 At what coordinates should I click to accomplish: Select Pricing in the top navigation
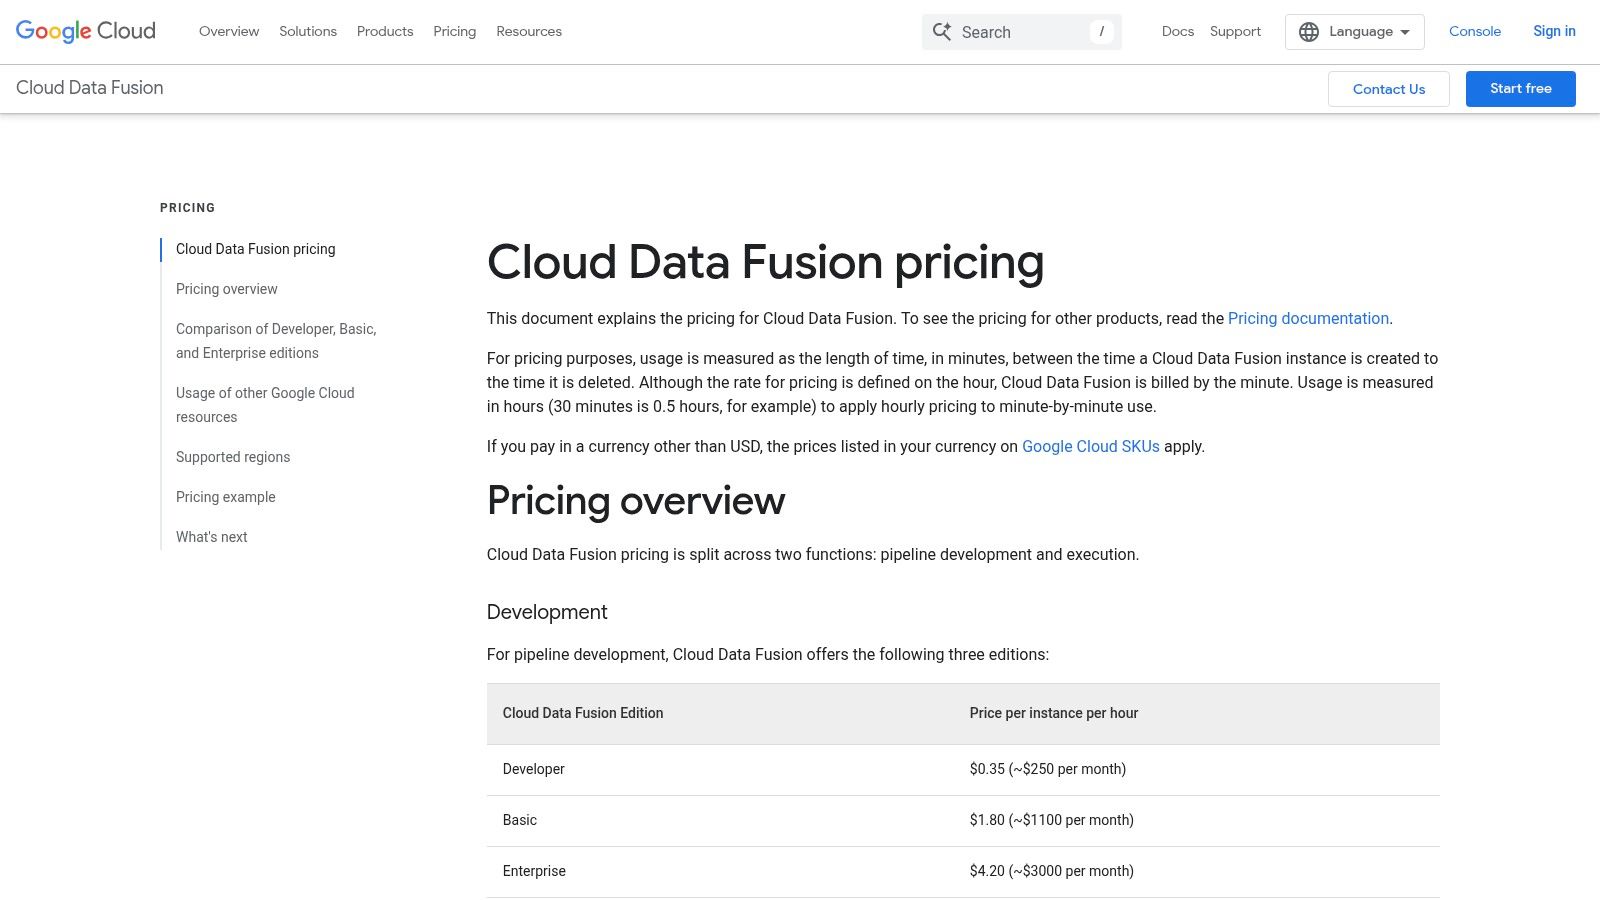tap(454, 31)
